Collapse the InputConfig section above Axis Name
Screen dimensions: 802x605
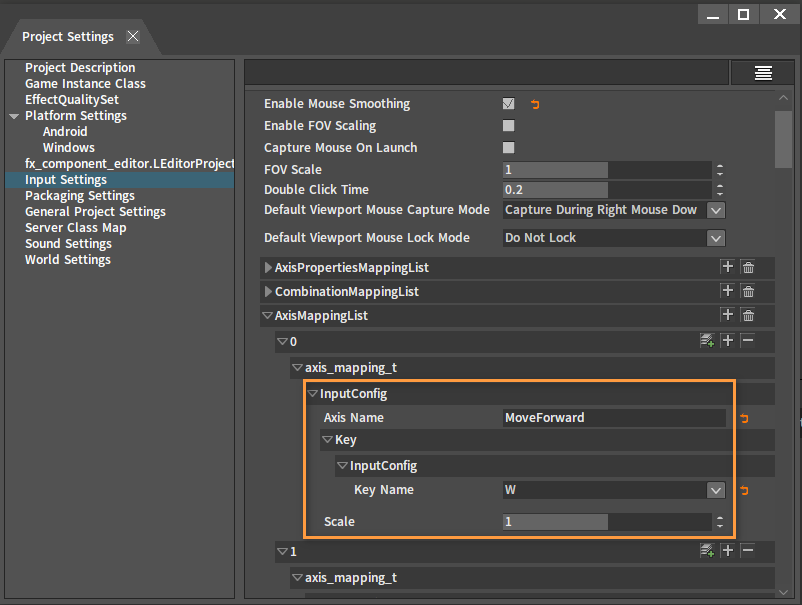tap(312, 394)
